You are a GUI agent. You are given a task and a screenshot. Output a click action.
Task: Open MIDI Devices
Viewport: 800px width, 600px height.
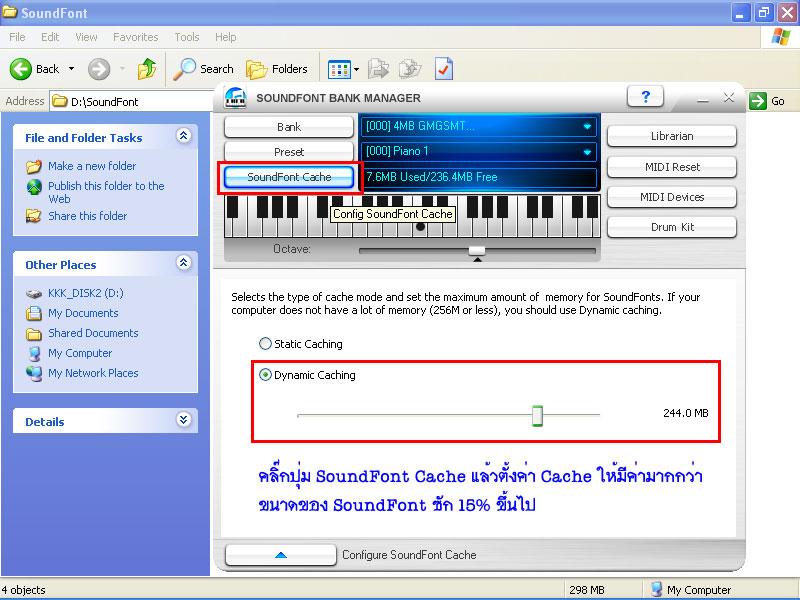(x=672, y=197)
